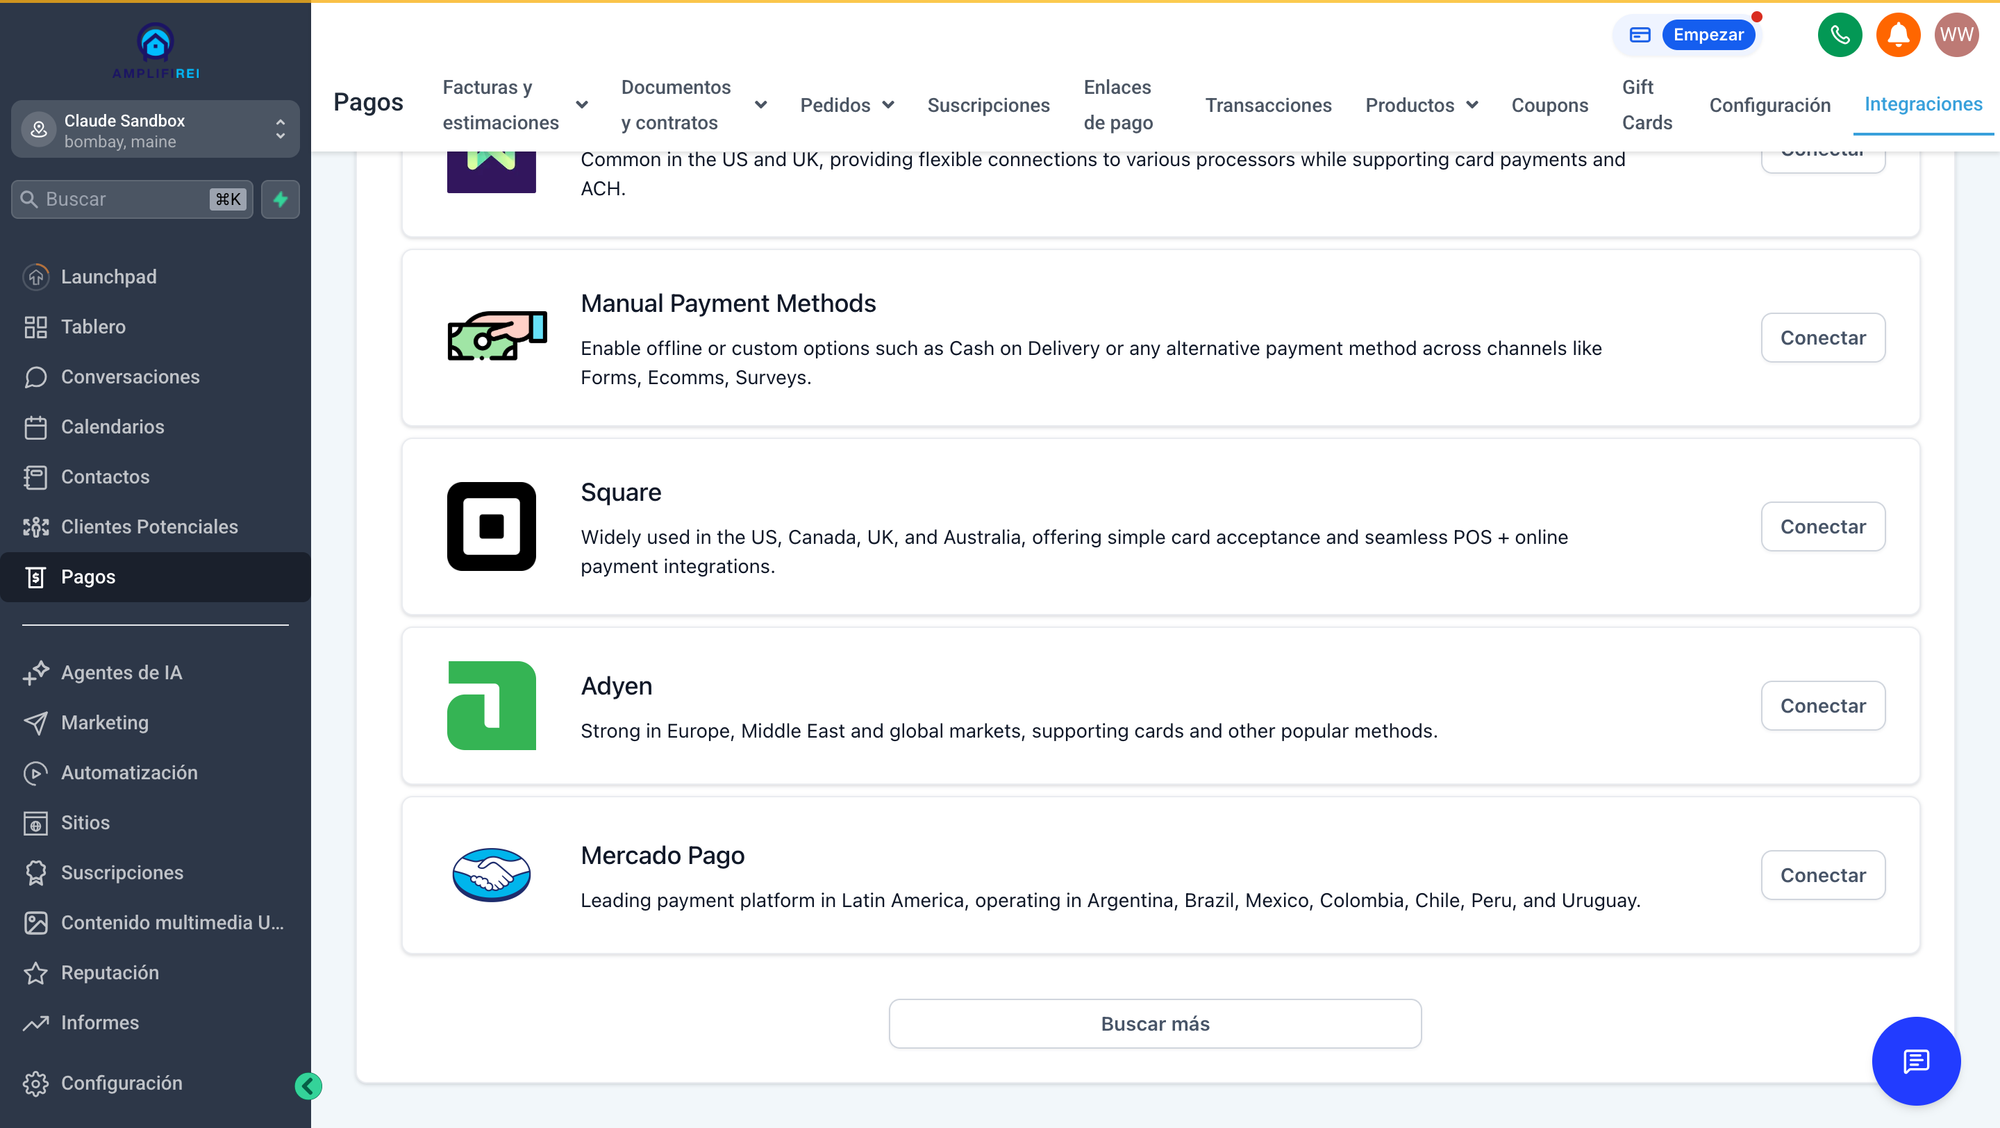Open Calendarios in the sidebar
The image size is (2000, 1128).
pyautogui.click(x=112, y=427)
